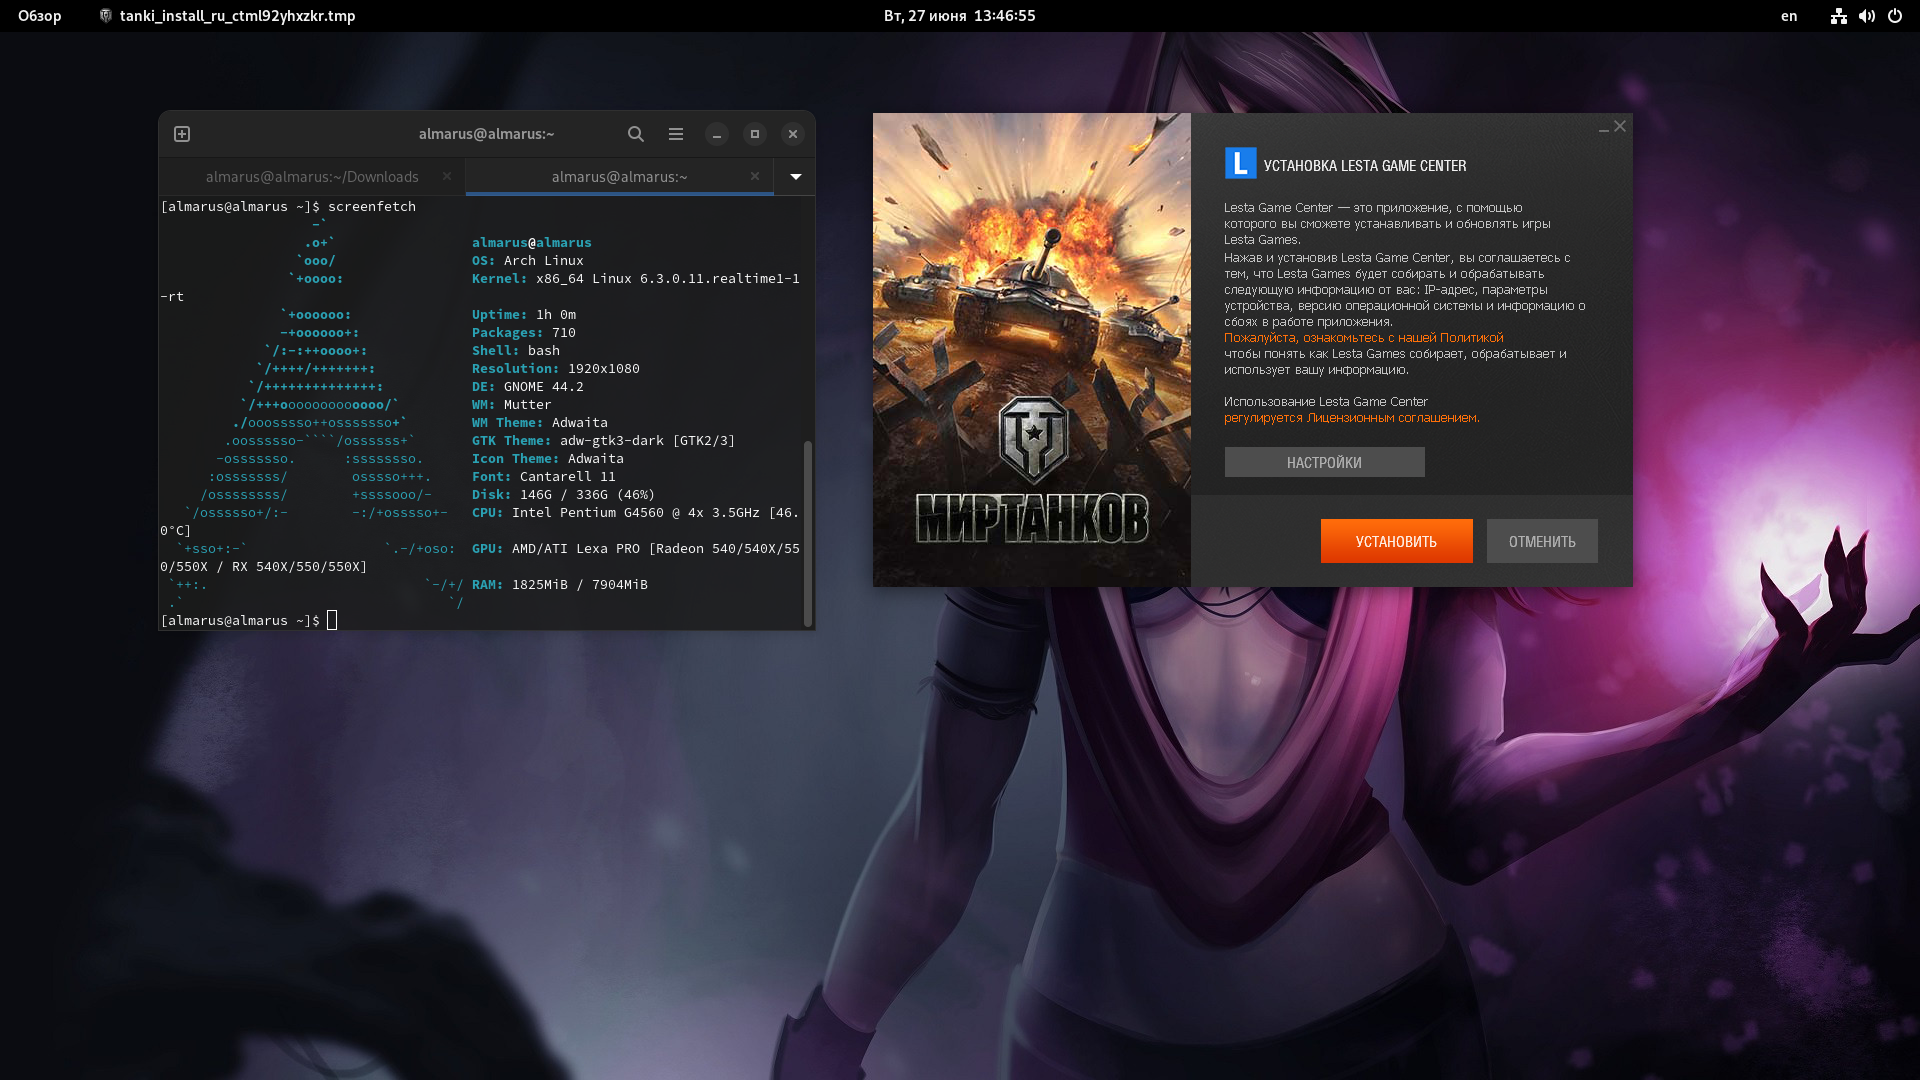Click the ОТМЕНИТЬ cancel button
This screenshot has width=1920, height=1080.
tap(1542, 541)
